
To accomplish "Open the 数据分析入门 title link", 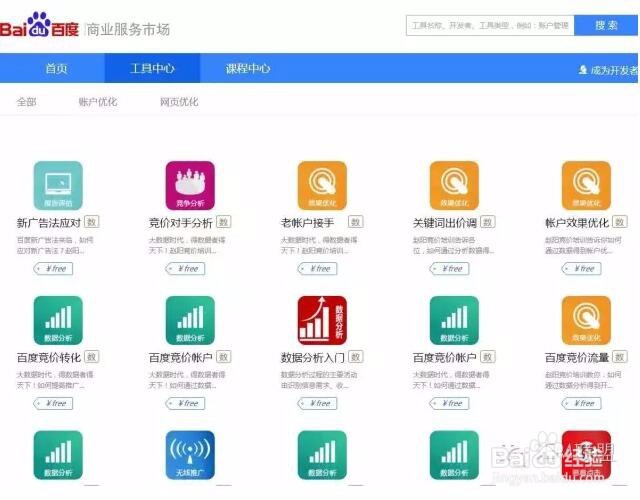I will click(313, 357).
